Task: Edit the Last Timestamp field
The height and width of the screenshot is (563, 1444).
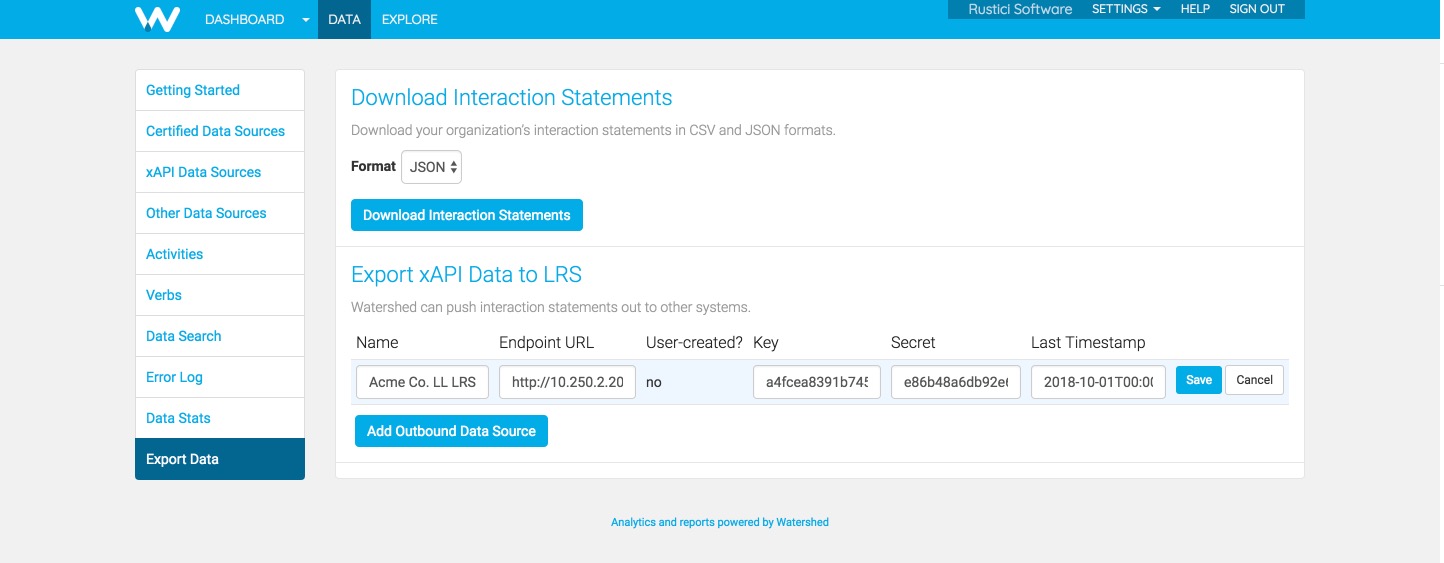Action: [x=1097, y=382]
